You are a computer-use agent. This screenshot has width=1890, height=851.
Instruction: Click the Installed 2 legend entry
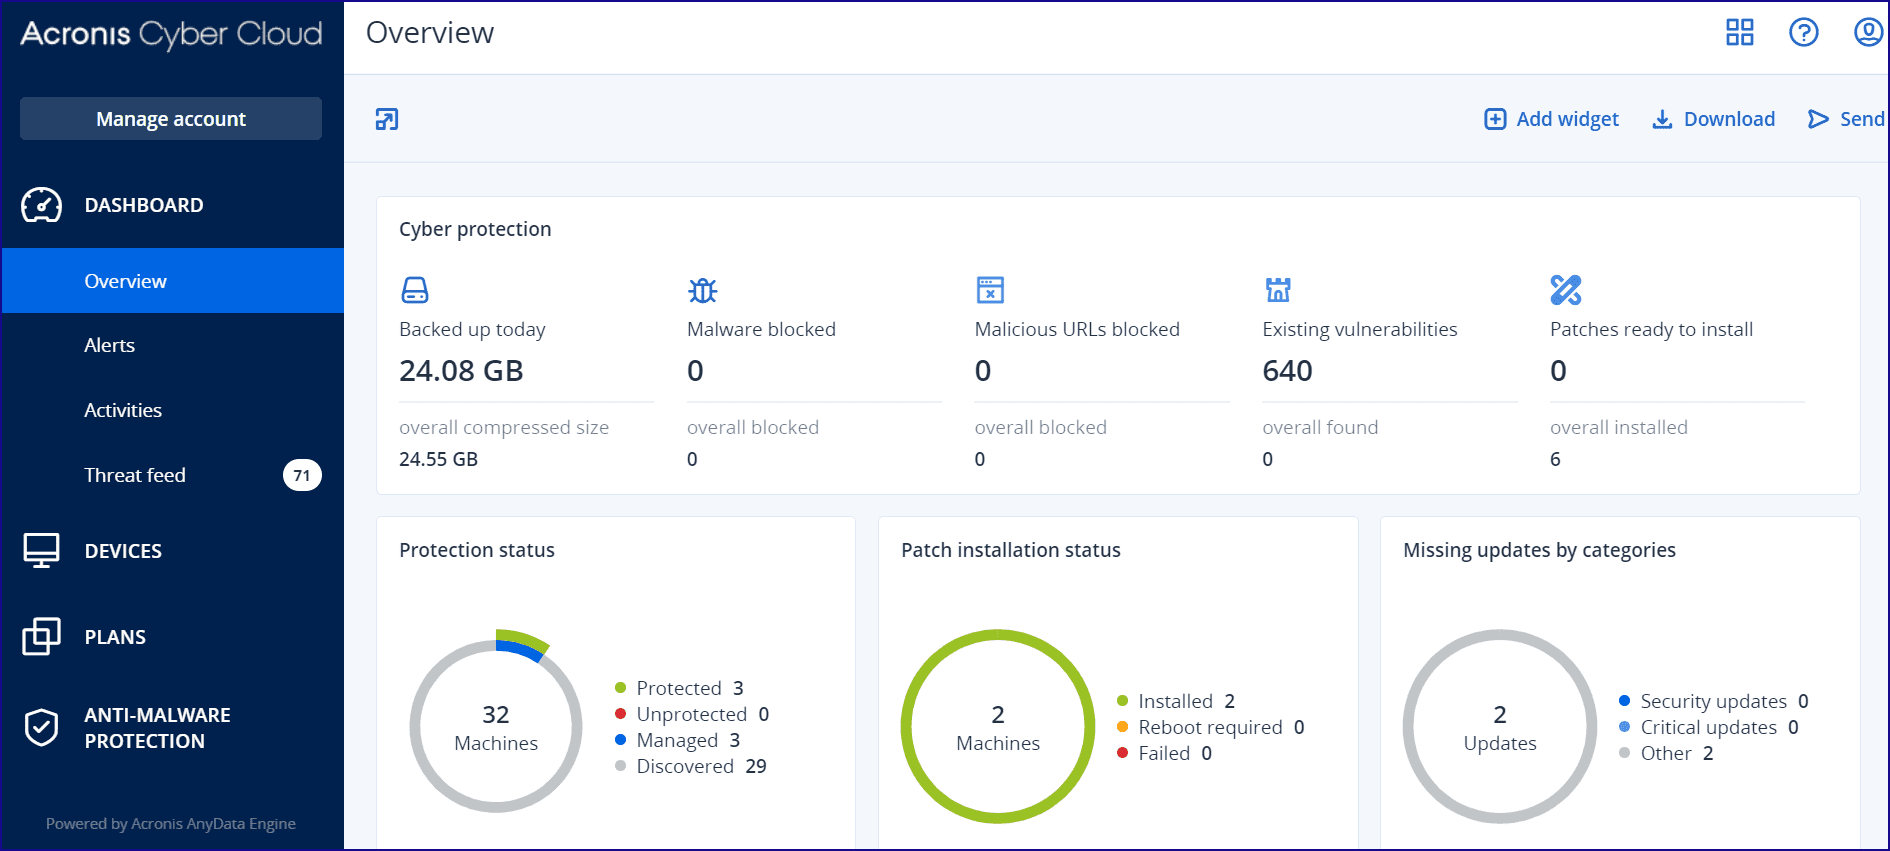point(1176,701)
